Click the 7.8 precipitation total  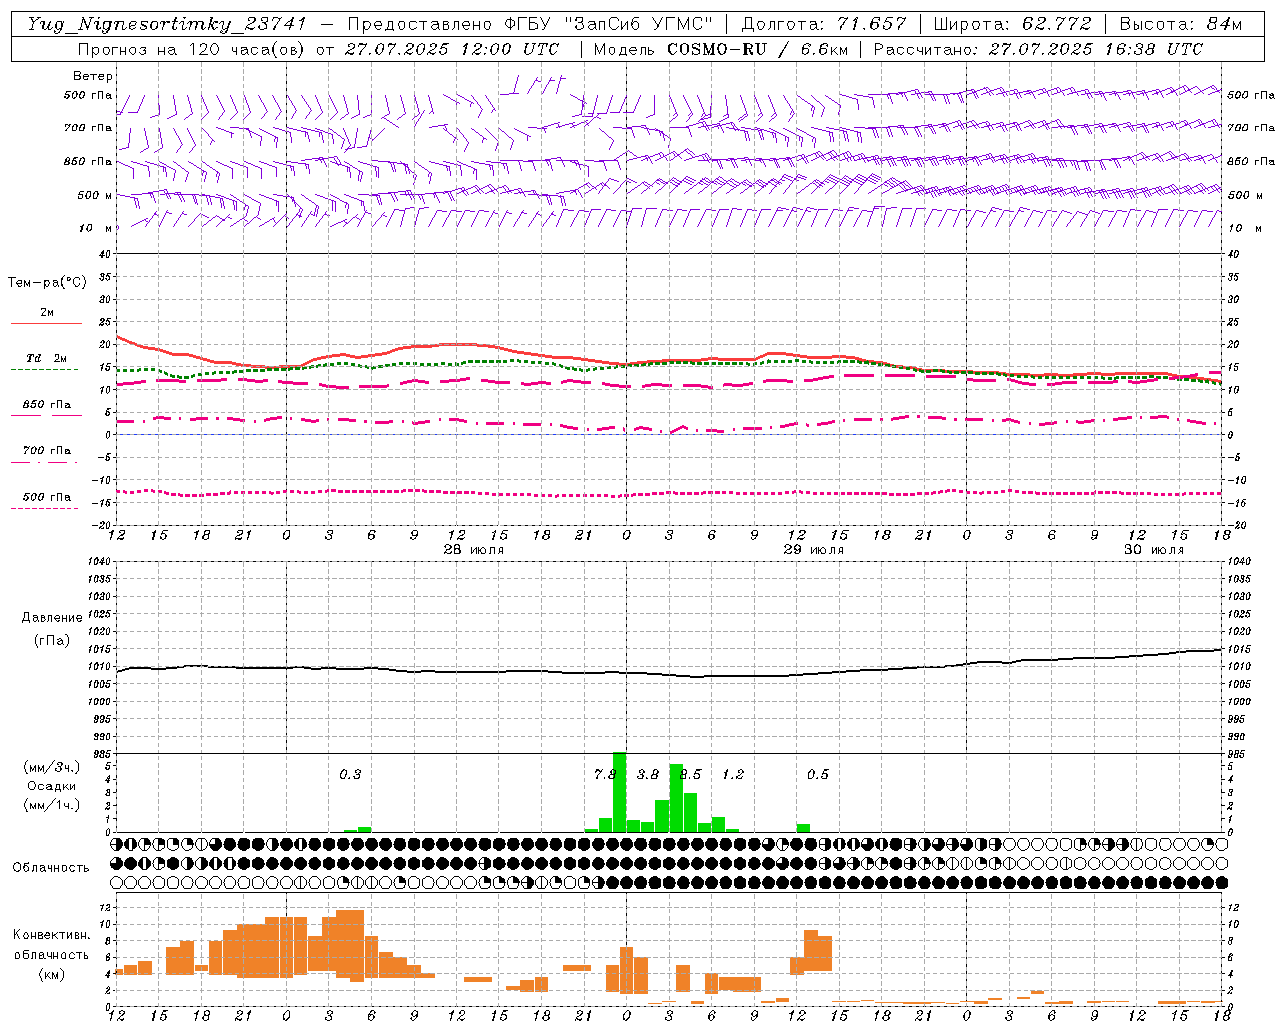pos(604,775)
